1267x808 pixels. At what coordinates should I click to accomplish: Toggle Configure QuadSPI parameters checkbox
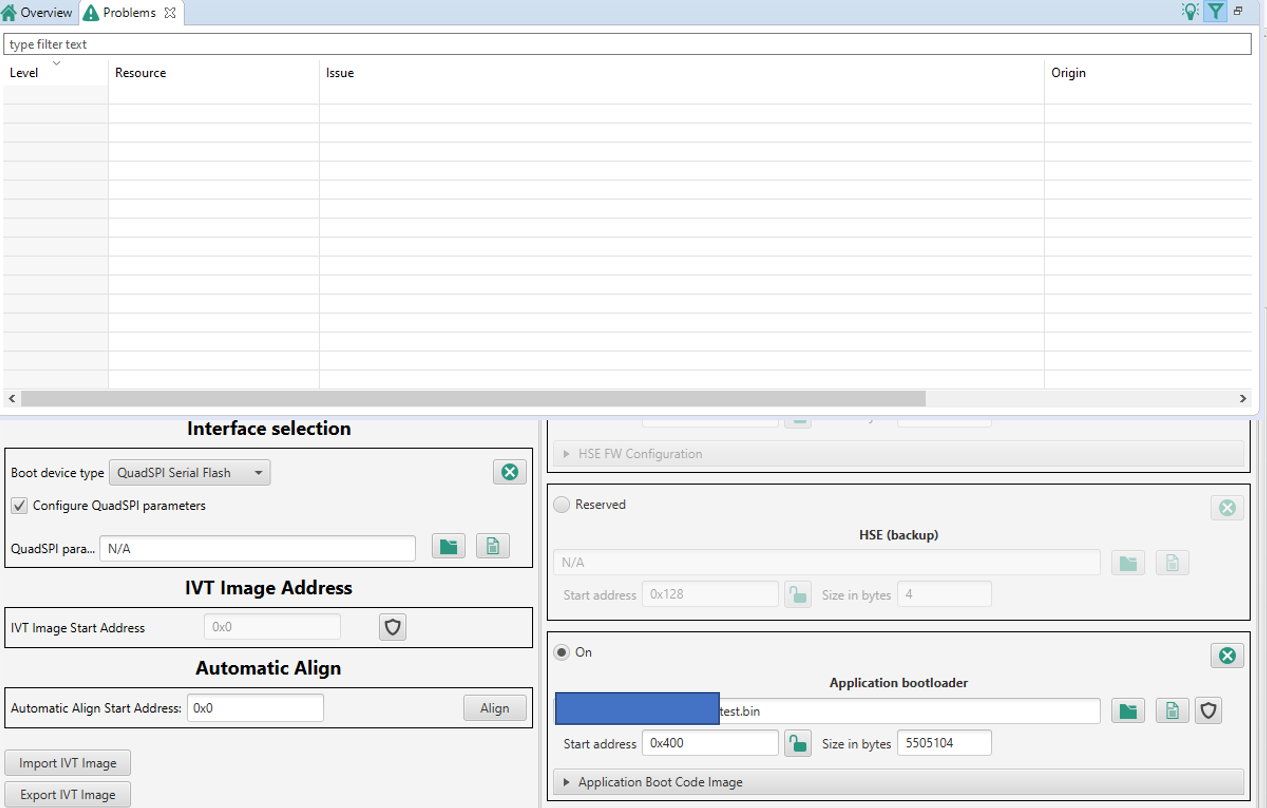click(x=19, y=505)
